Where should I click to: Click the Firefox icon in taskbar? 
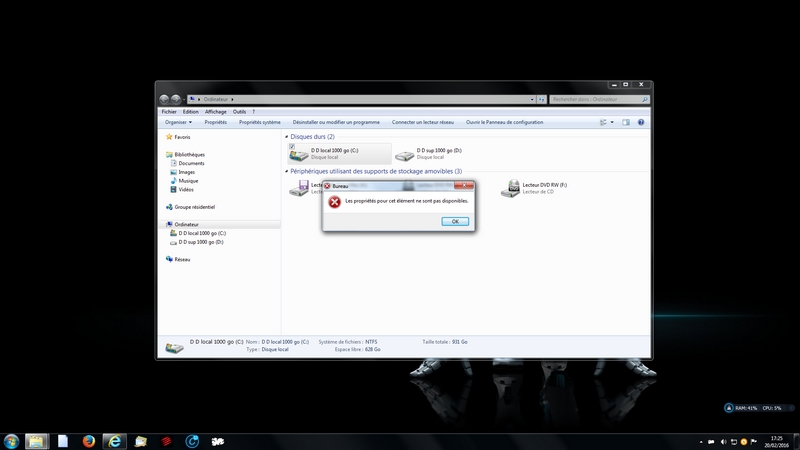coord(89,440)
